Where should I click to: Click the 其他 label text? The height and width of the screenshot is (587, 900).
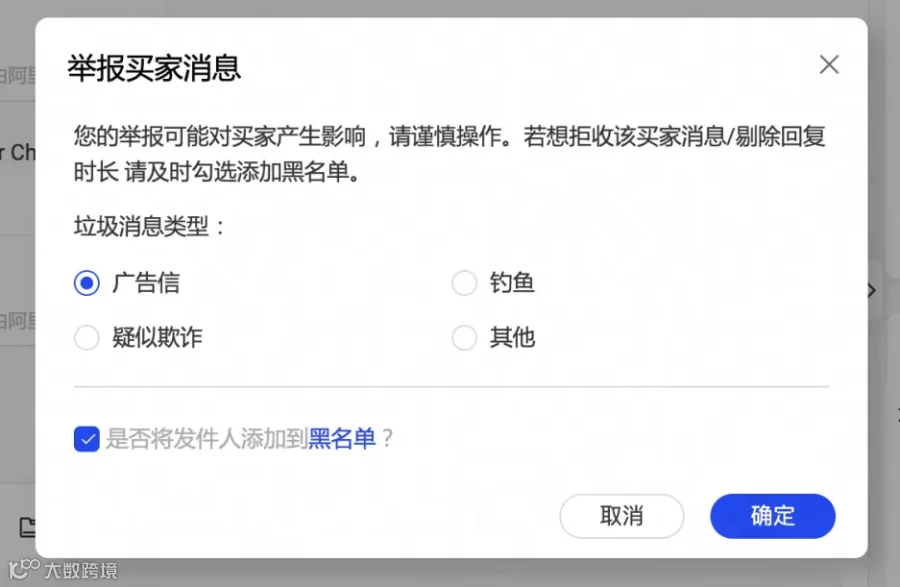(512, 337)
